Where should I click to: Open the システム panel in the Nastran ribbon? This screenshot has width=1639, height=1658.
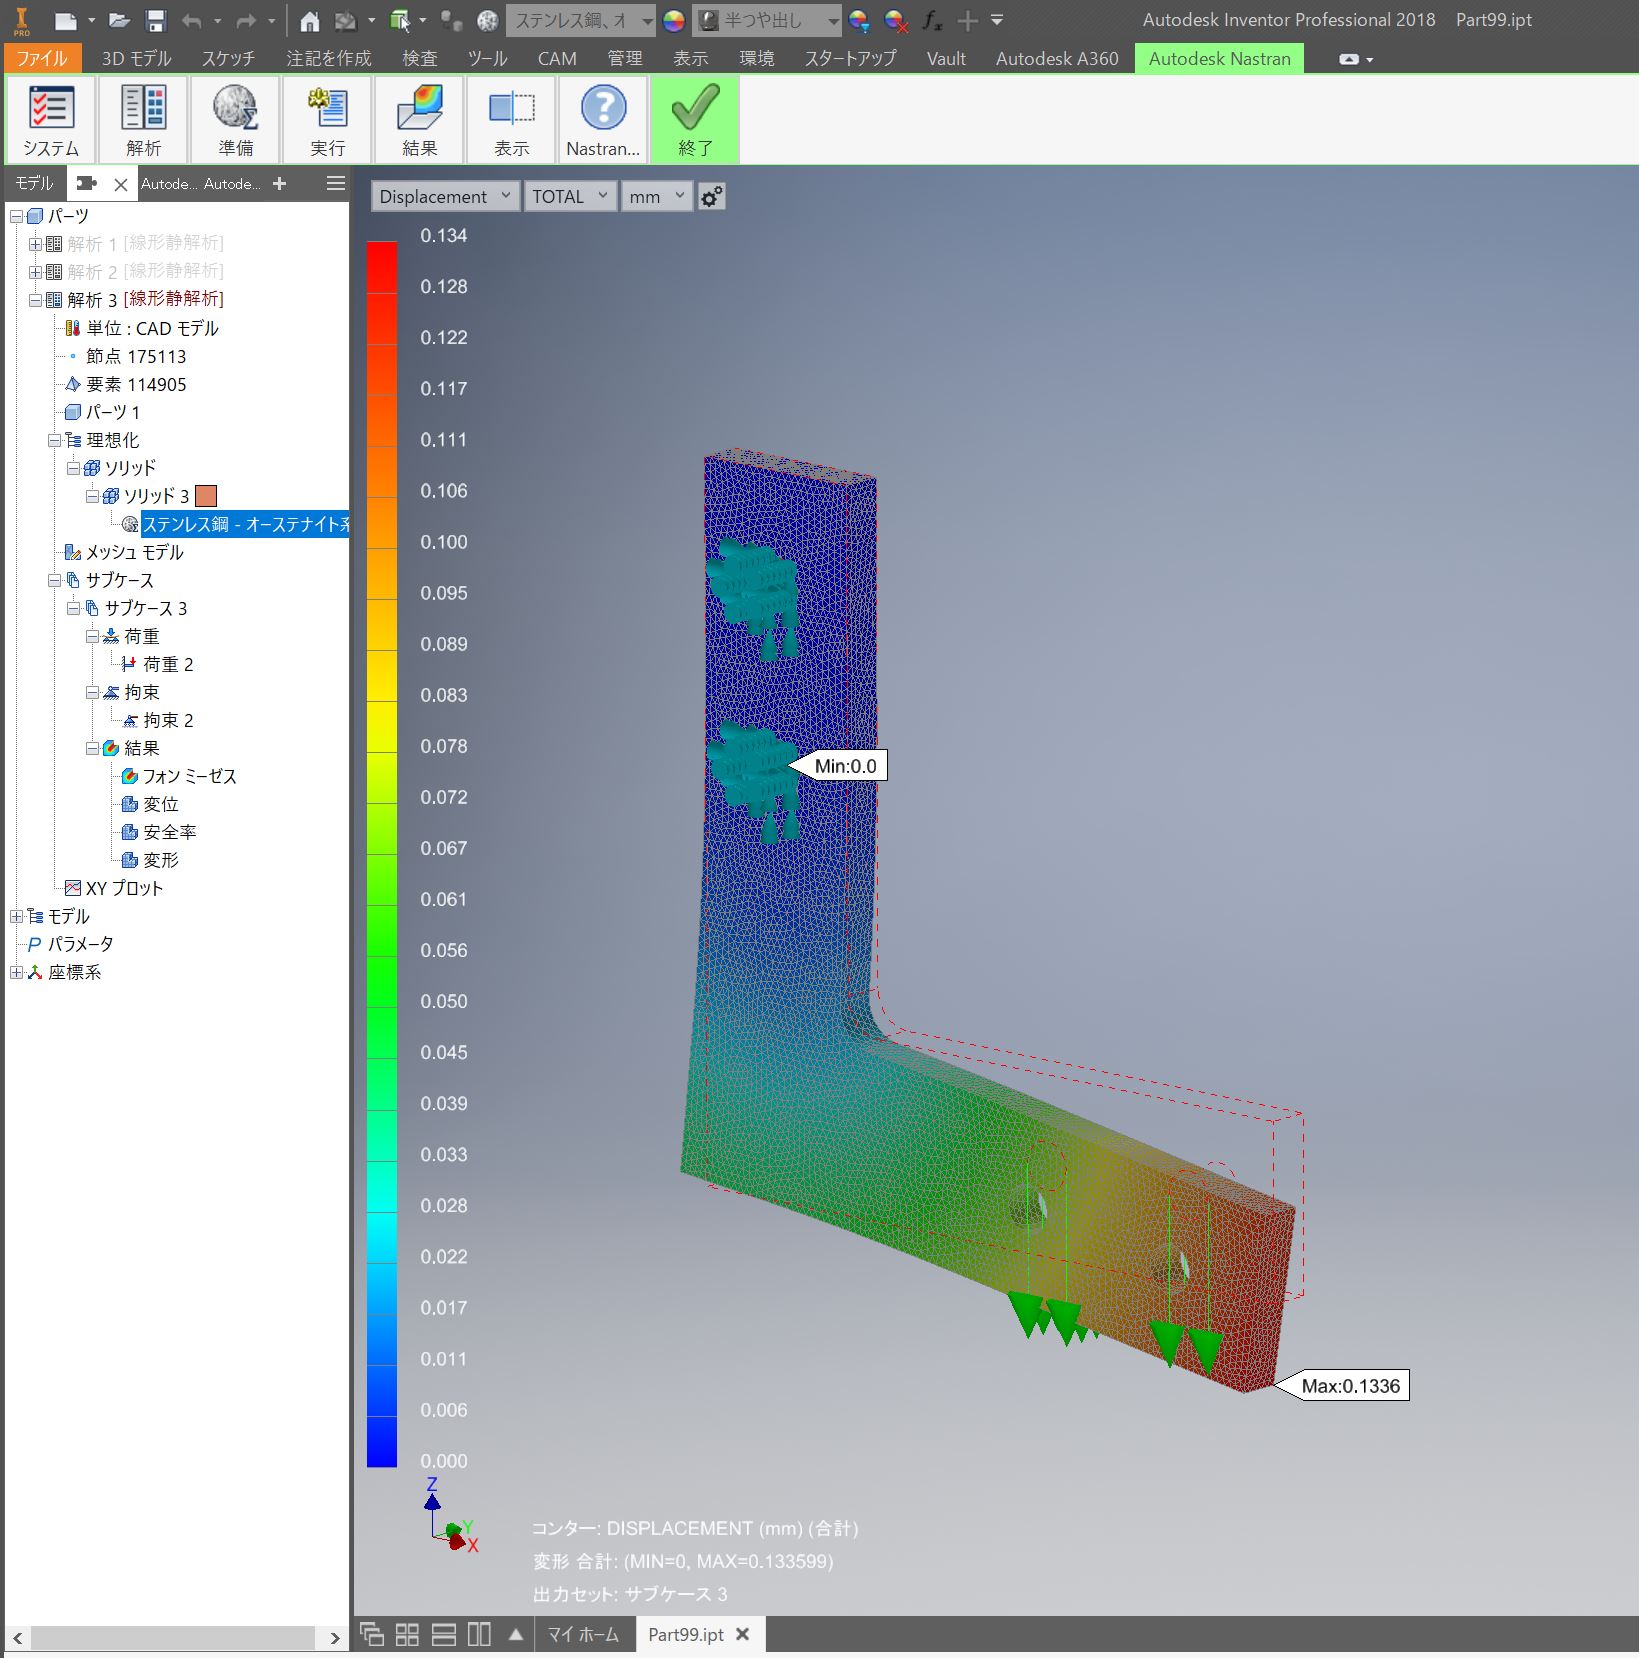[x=51, y=119]
